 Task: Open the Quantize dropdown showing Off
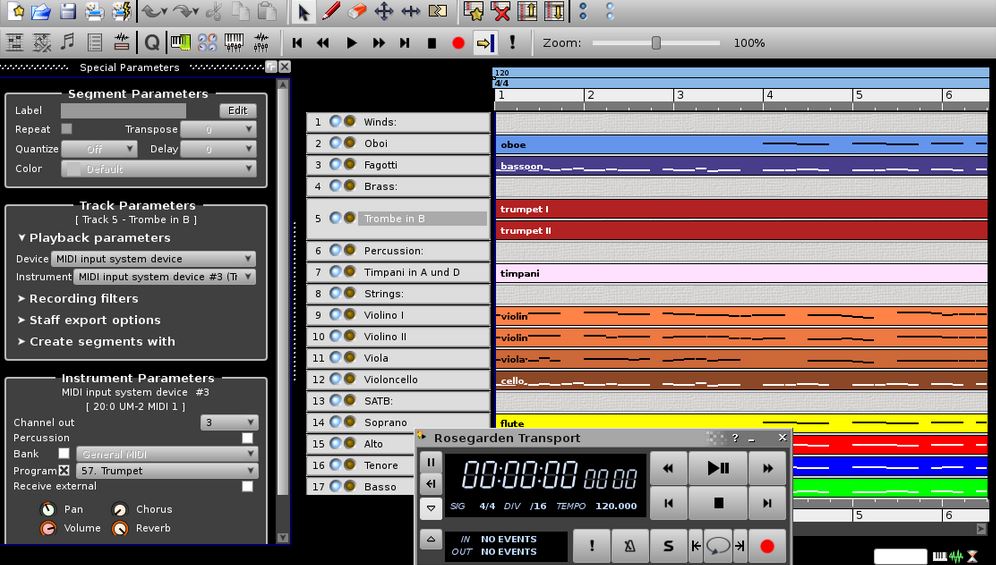99,149
